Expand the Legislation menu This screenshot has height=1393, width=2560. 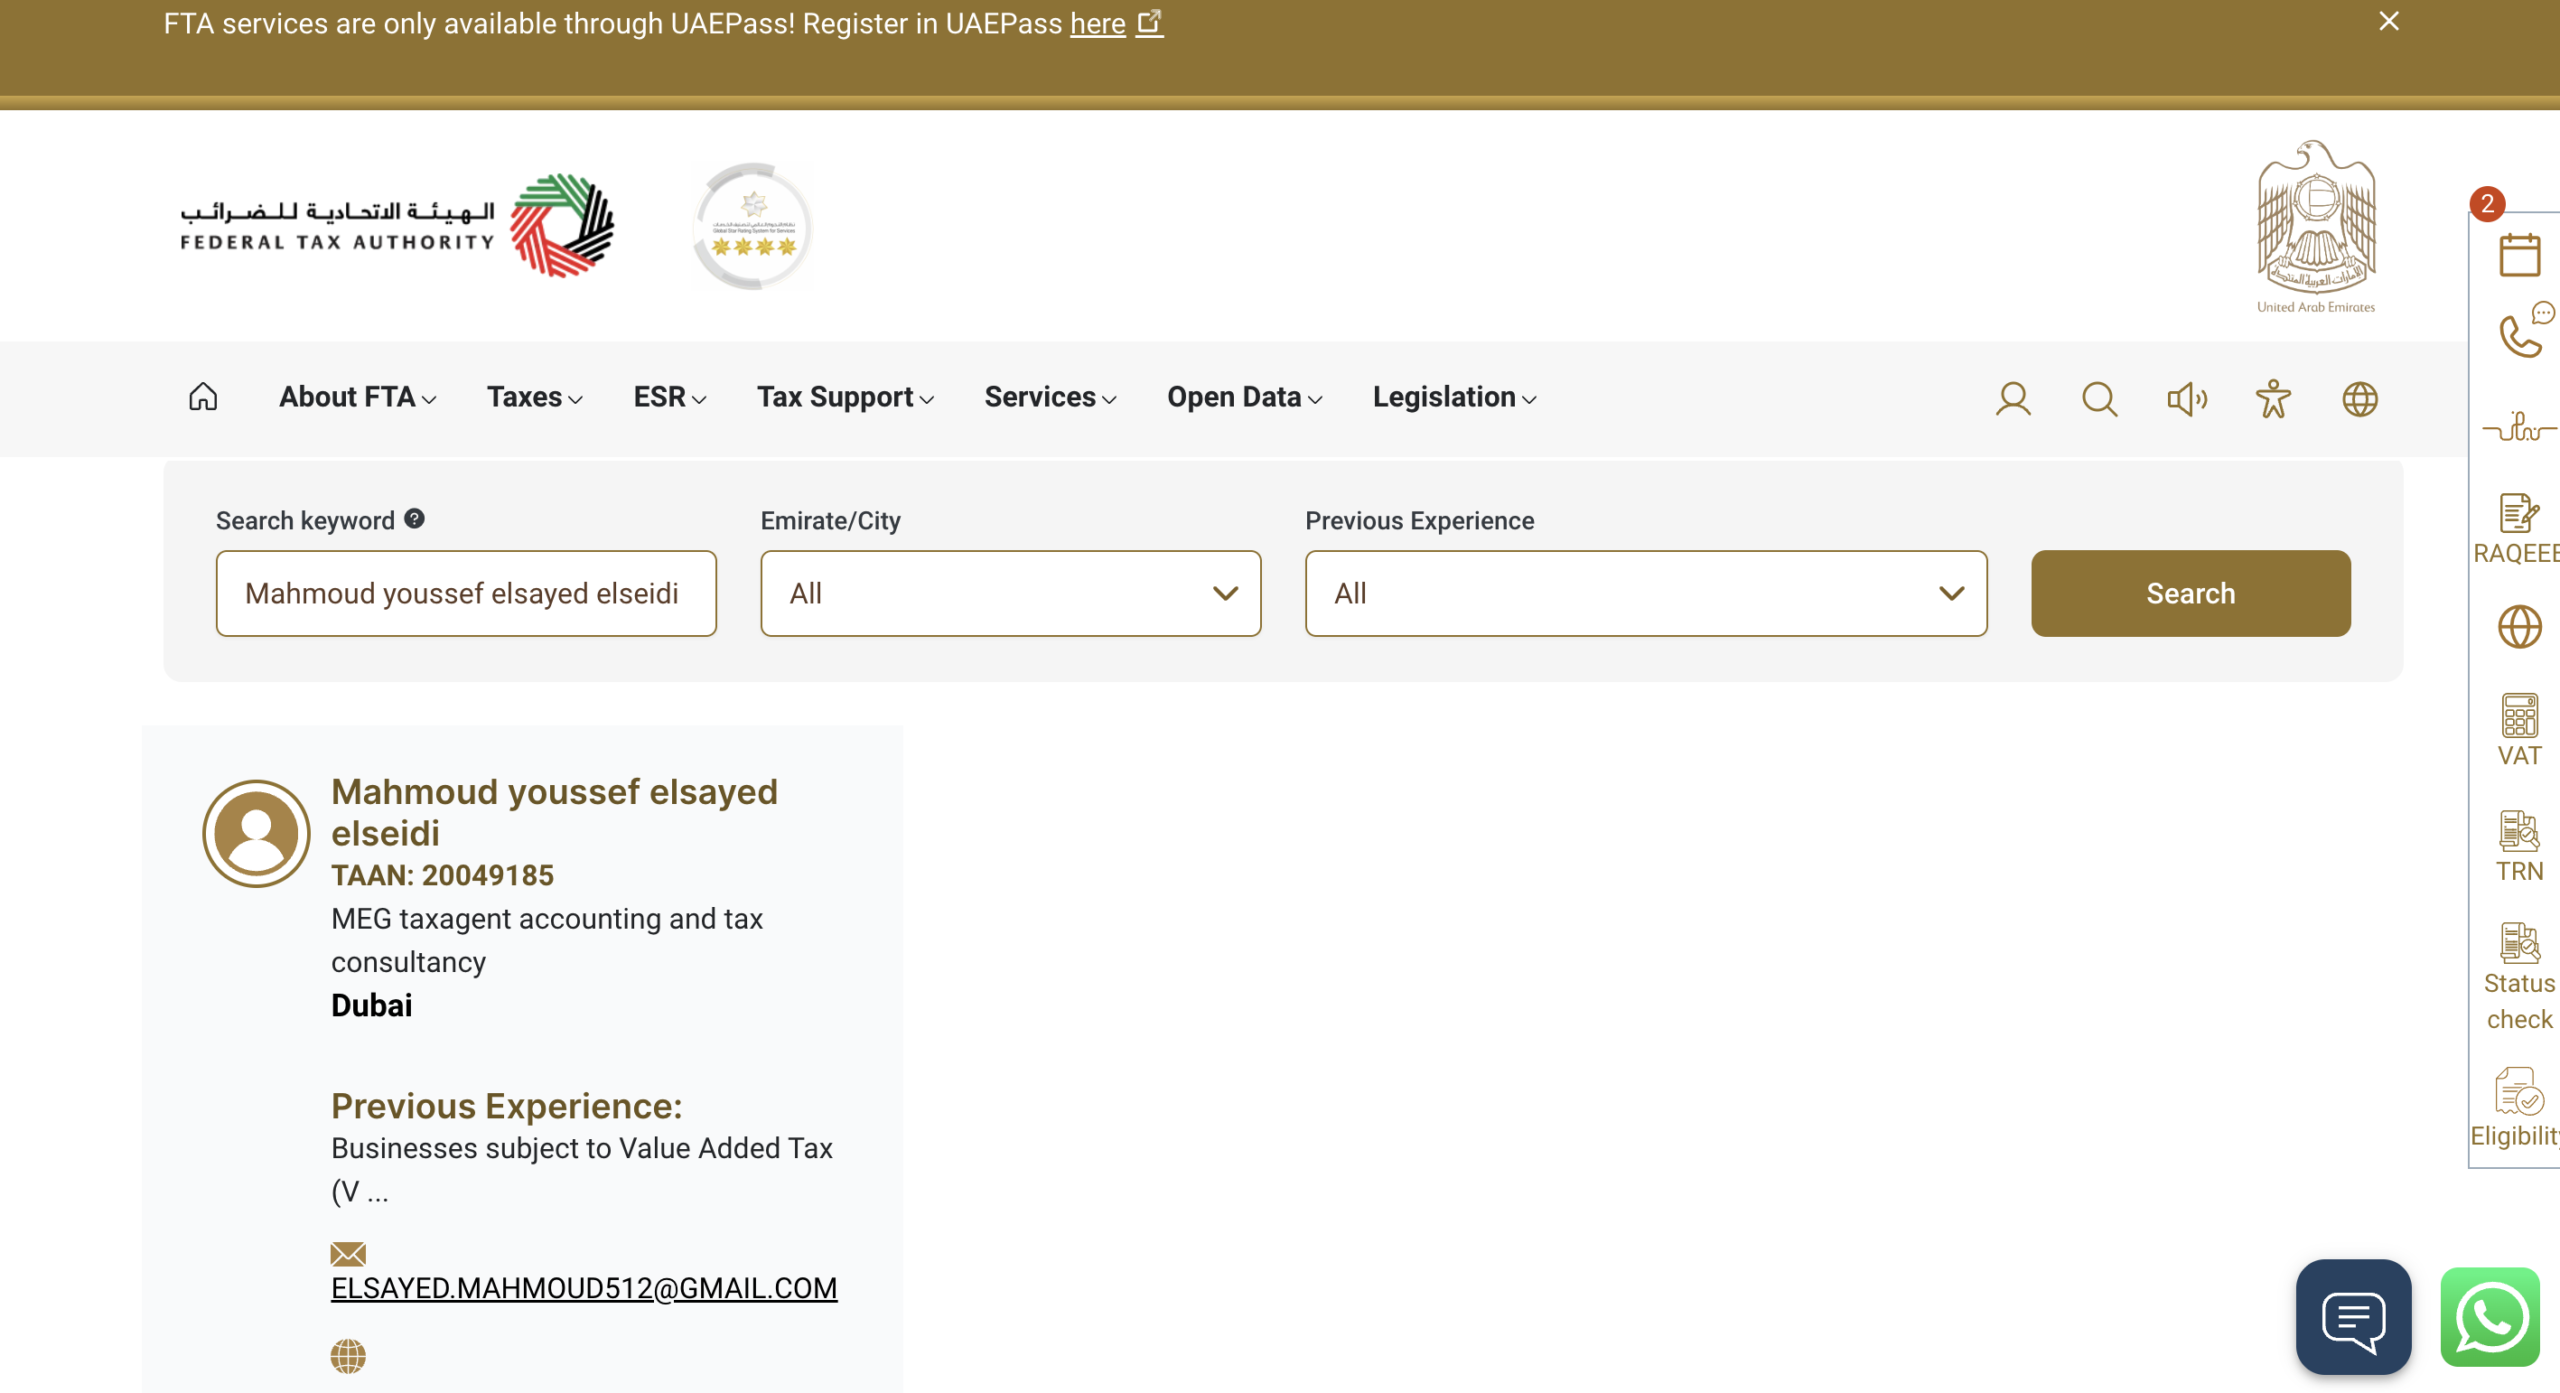tap(1454, 397)
